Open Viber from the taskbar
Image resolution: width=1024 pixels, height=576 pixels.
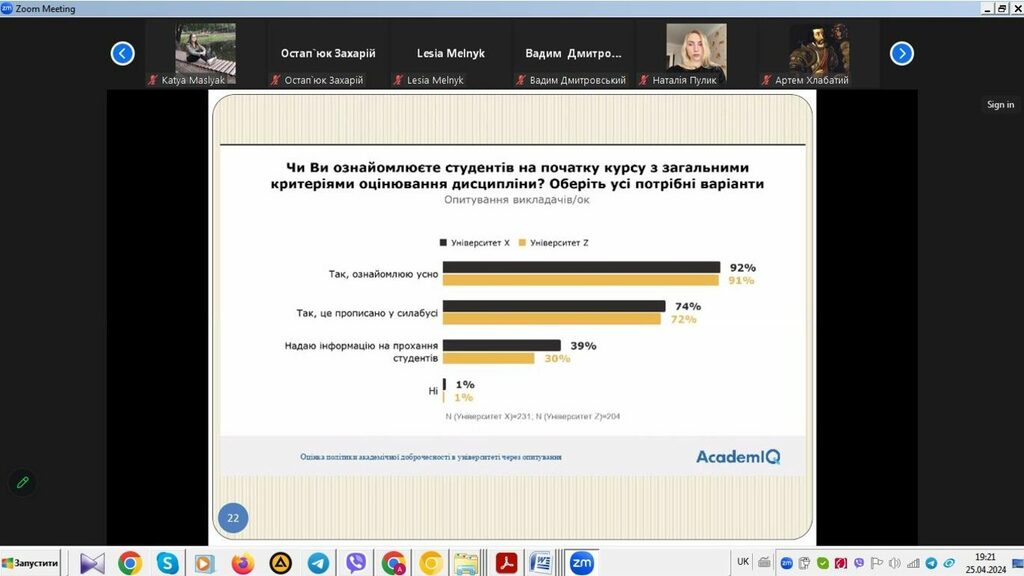tap(355, 563)
